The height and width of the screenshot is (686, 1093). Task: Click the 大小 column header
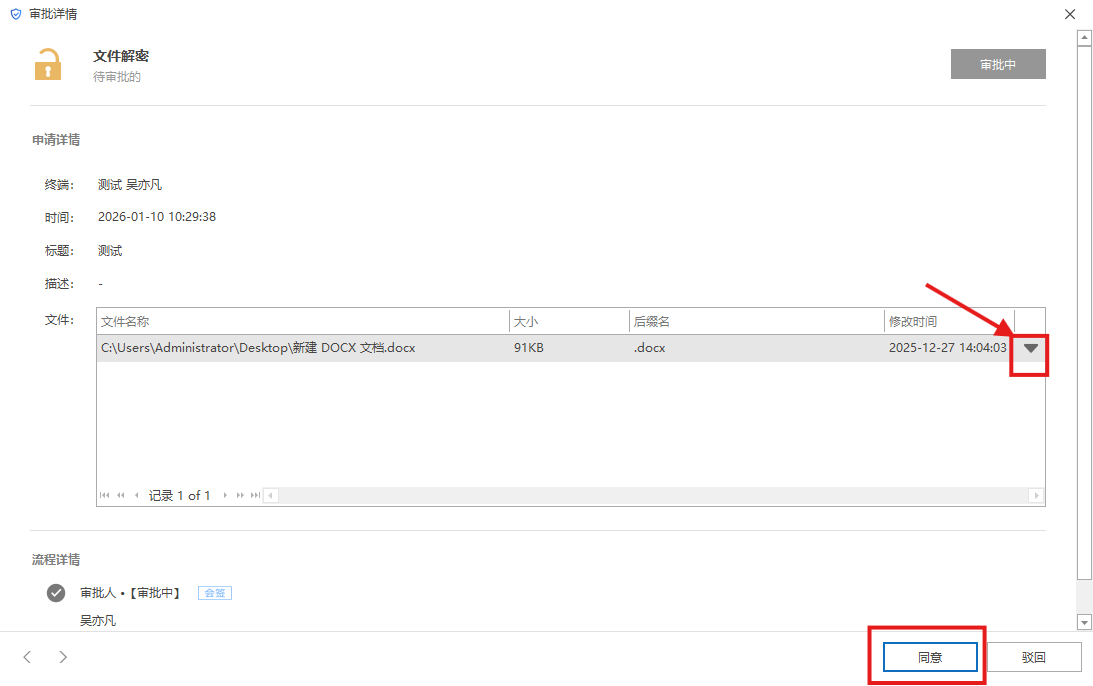coord(568,322)
